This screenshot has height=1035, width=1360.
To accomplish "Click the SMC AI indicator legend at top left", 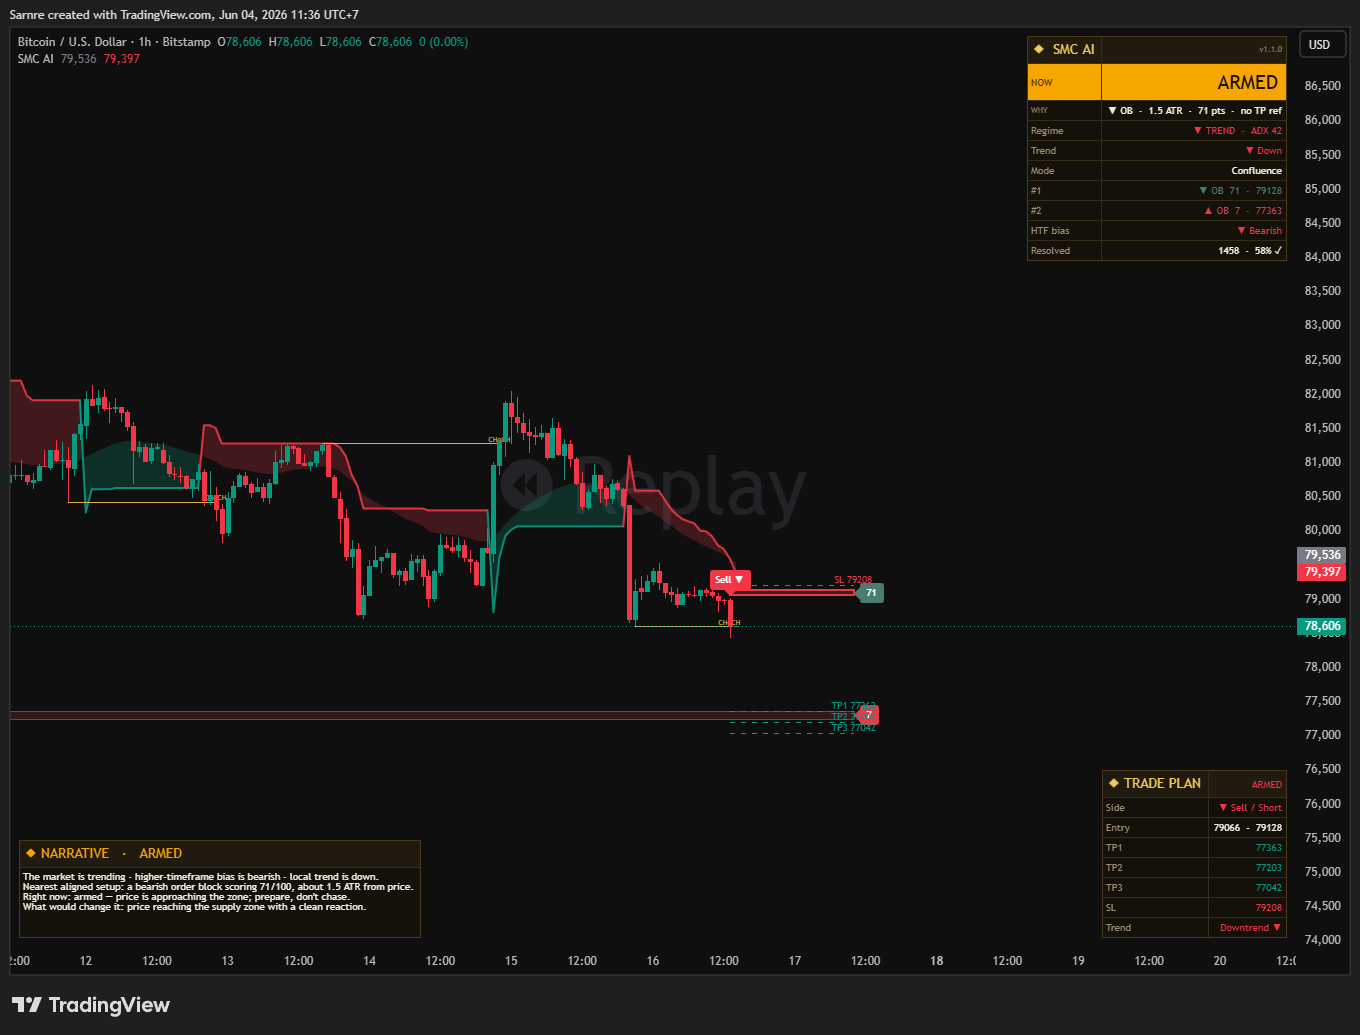I will point(35,59).
